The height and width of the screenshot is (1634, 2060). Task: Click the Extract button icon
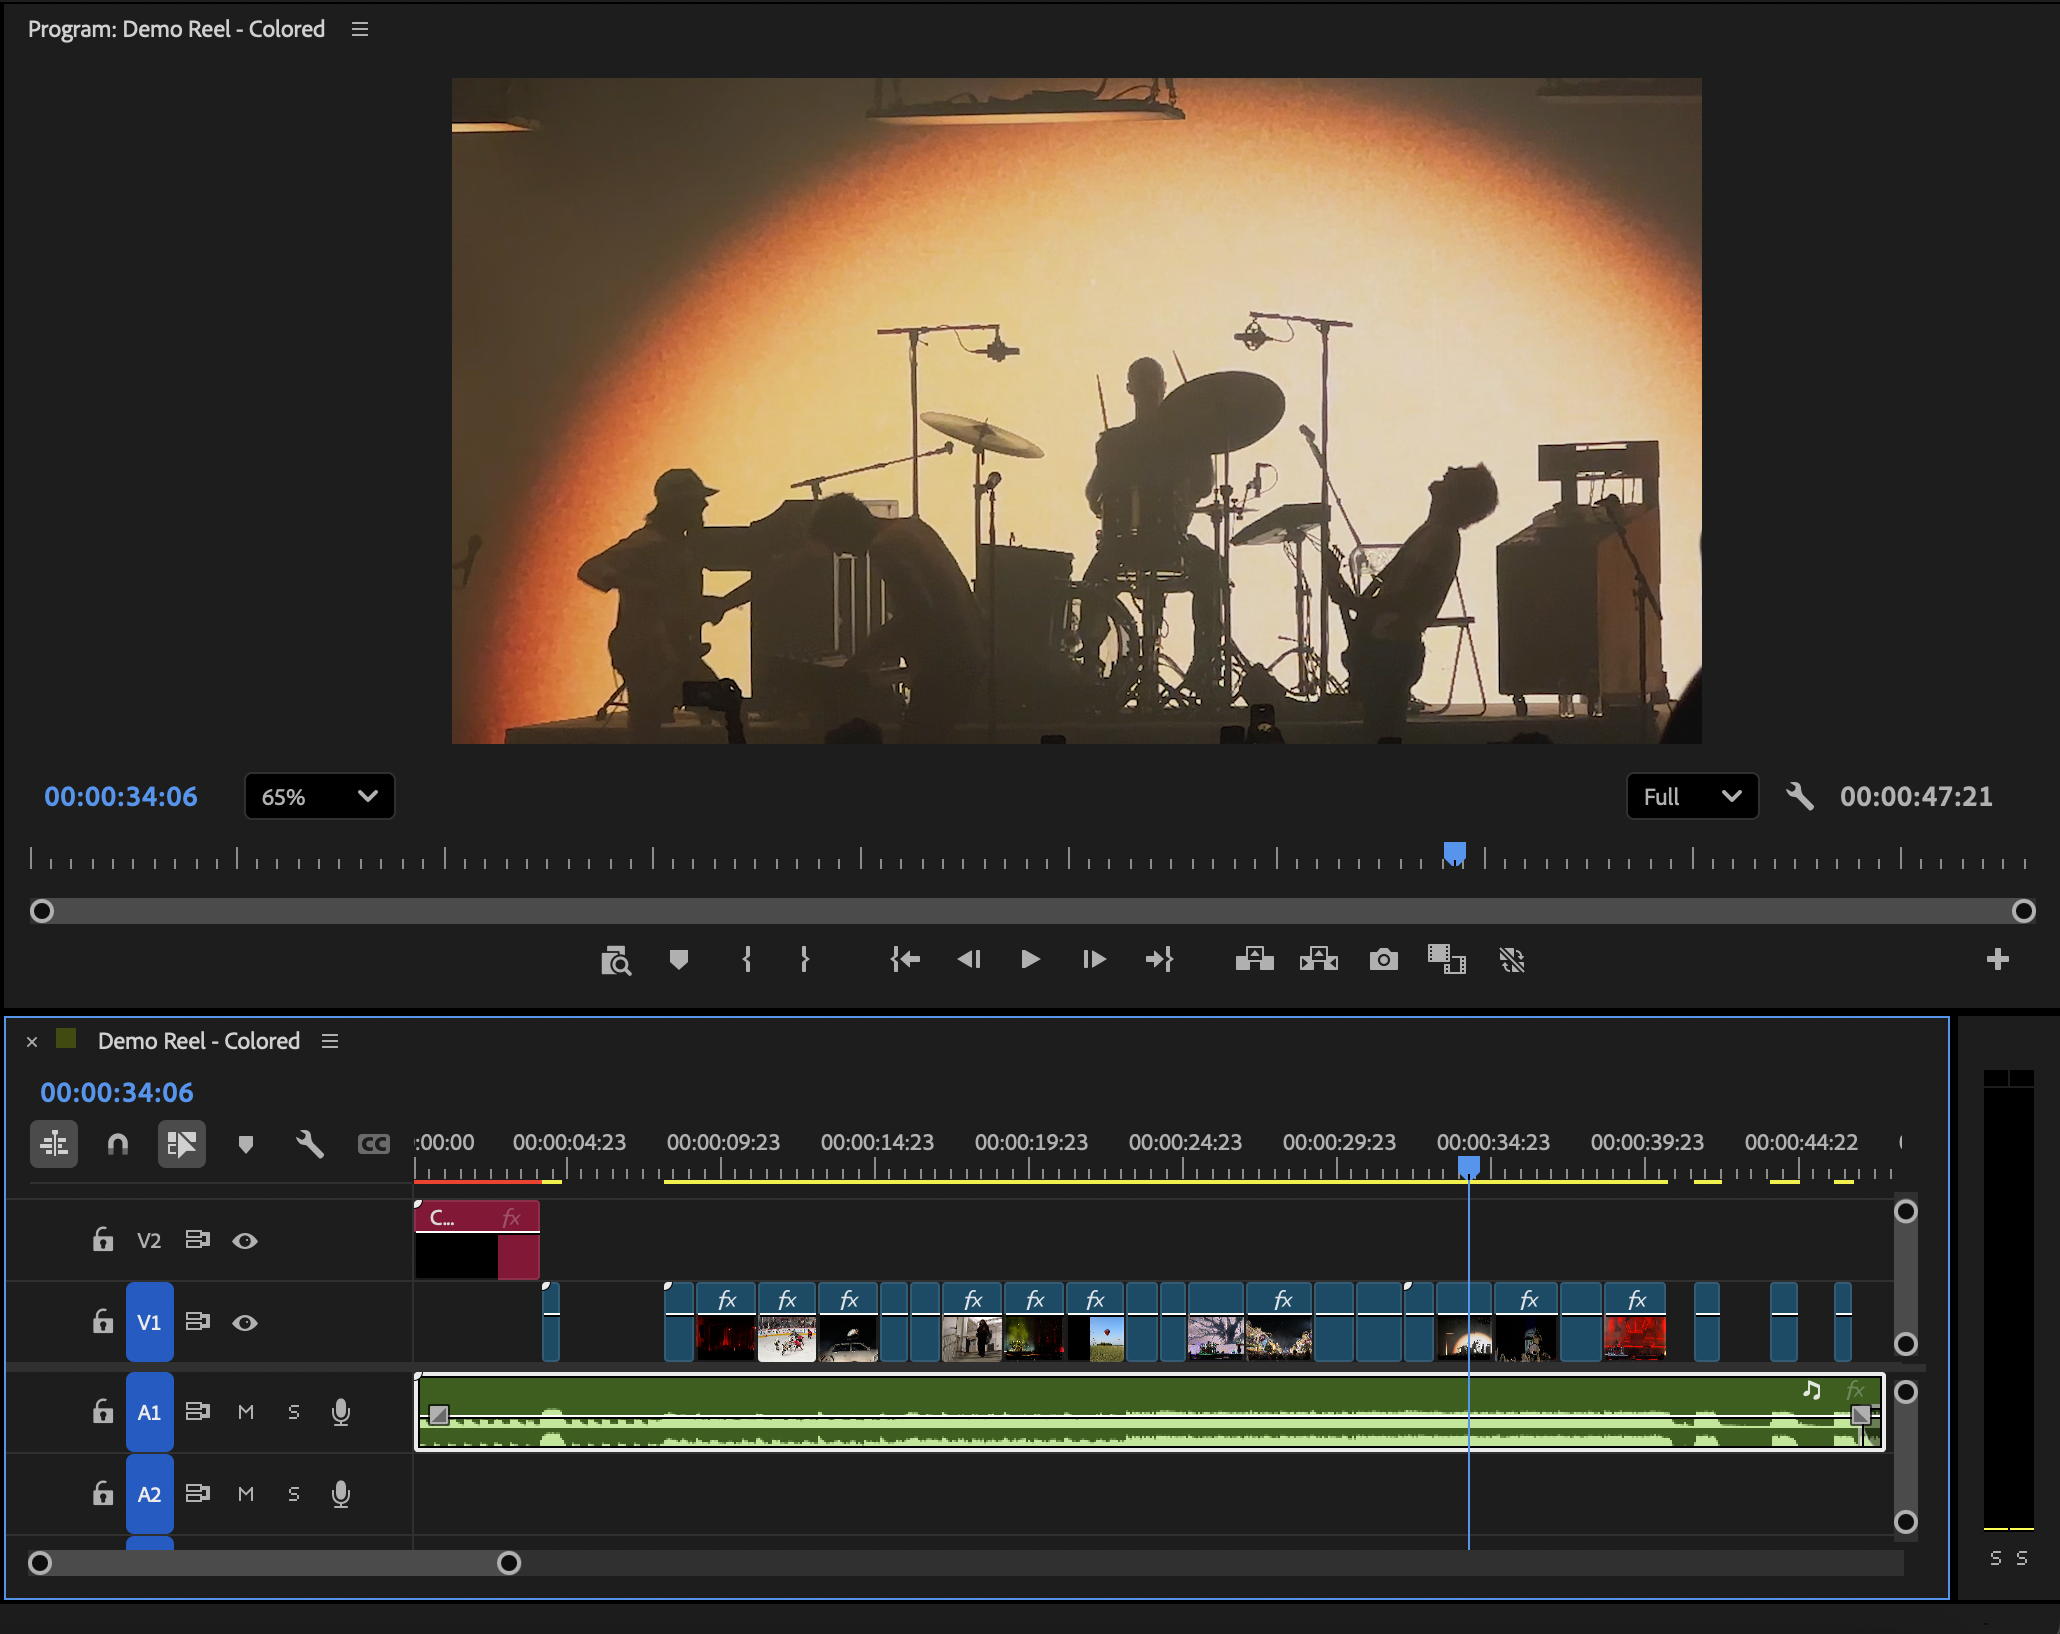[x=1318, y=960]
